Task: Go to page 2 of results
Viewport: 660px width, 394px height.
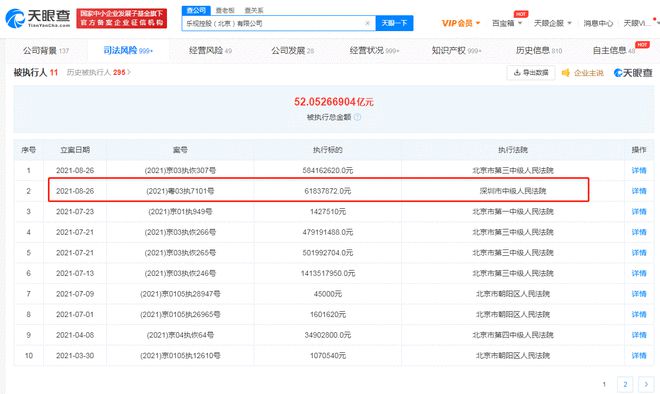Action: pyautogui.click(x=625, y=384)
